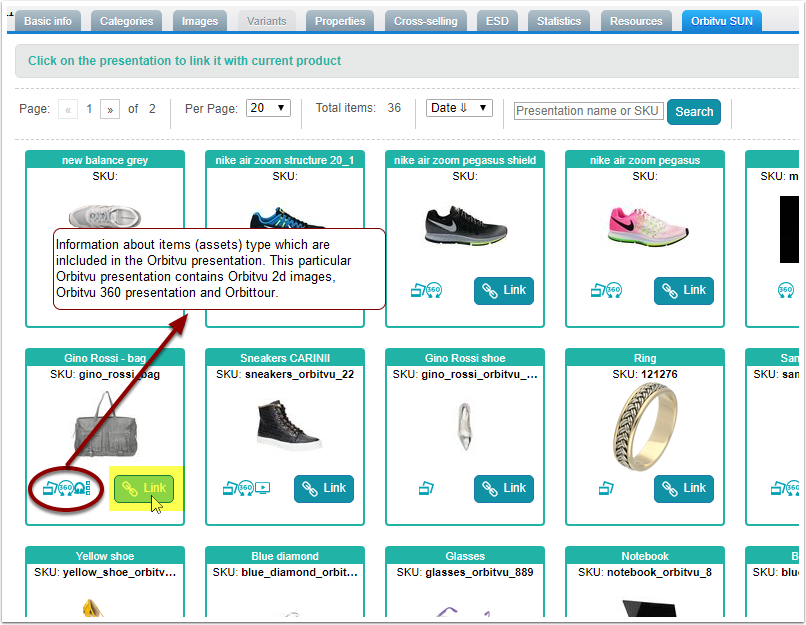Click Orbittour icon on Gino Rossi - bag card
Viewport: 806px width, 625px height.
pyautogui.click(x=82, y=488)
